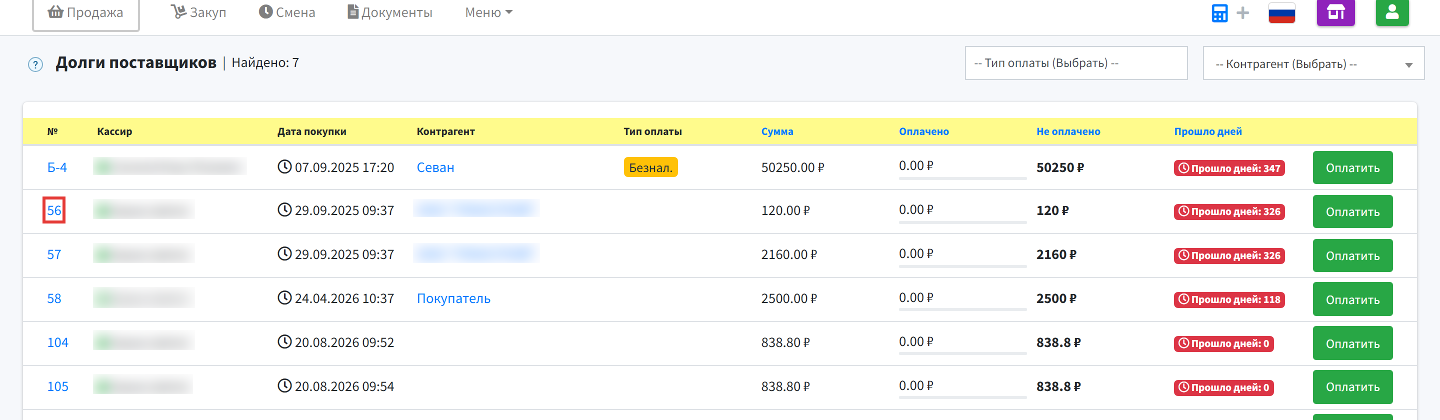
Task: Open the purple store icon button
Action: [1336, 12]
